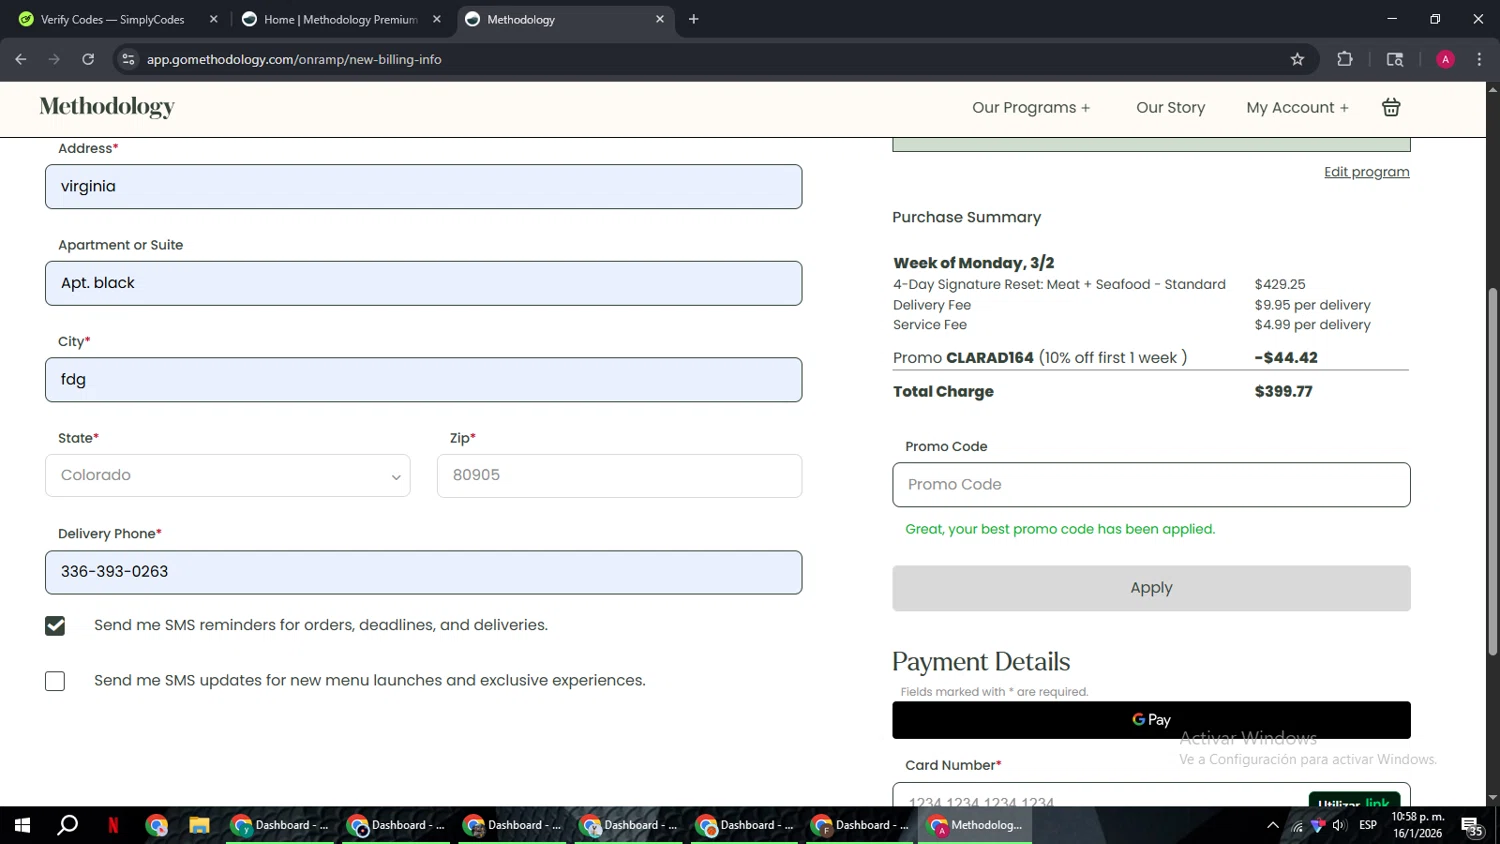Click the ESP language indicator
Screen dimensions: 1500x844
[1368, 825]
